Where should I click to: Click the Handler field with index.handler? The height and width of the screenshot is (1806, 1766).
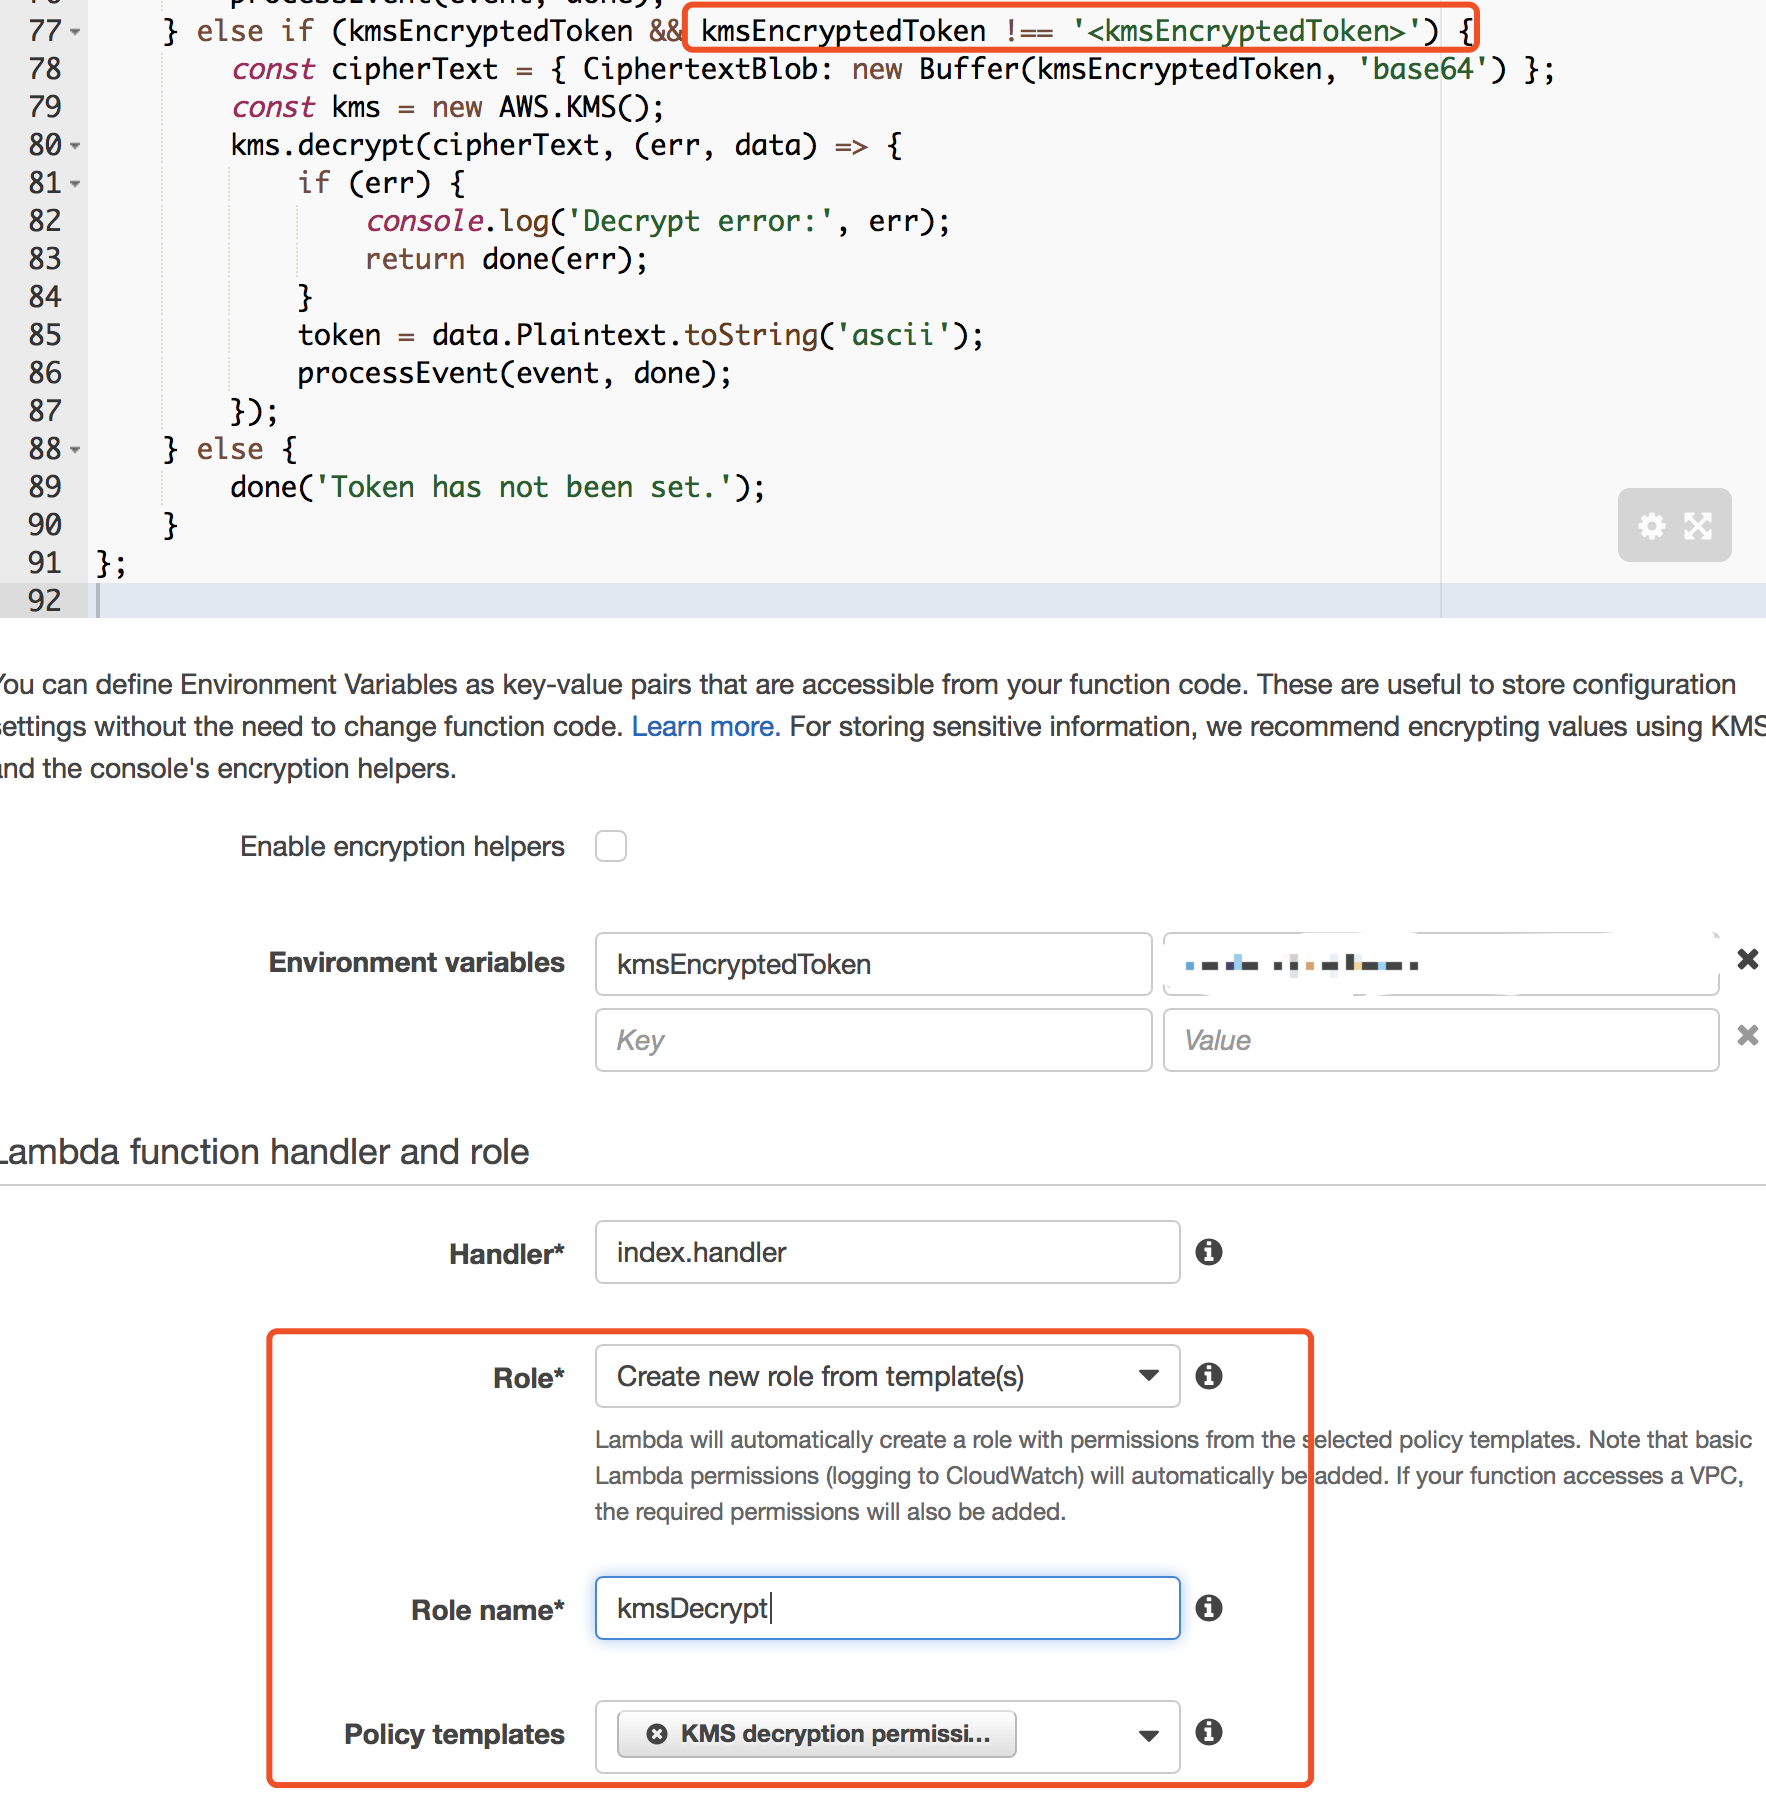(887, 1252)
